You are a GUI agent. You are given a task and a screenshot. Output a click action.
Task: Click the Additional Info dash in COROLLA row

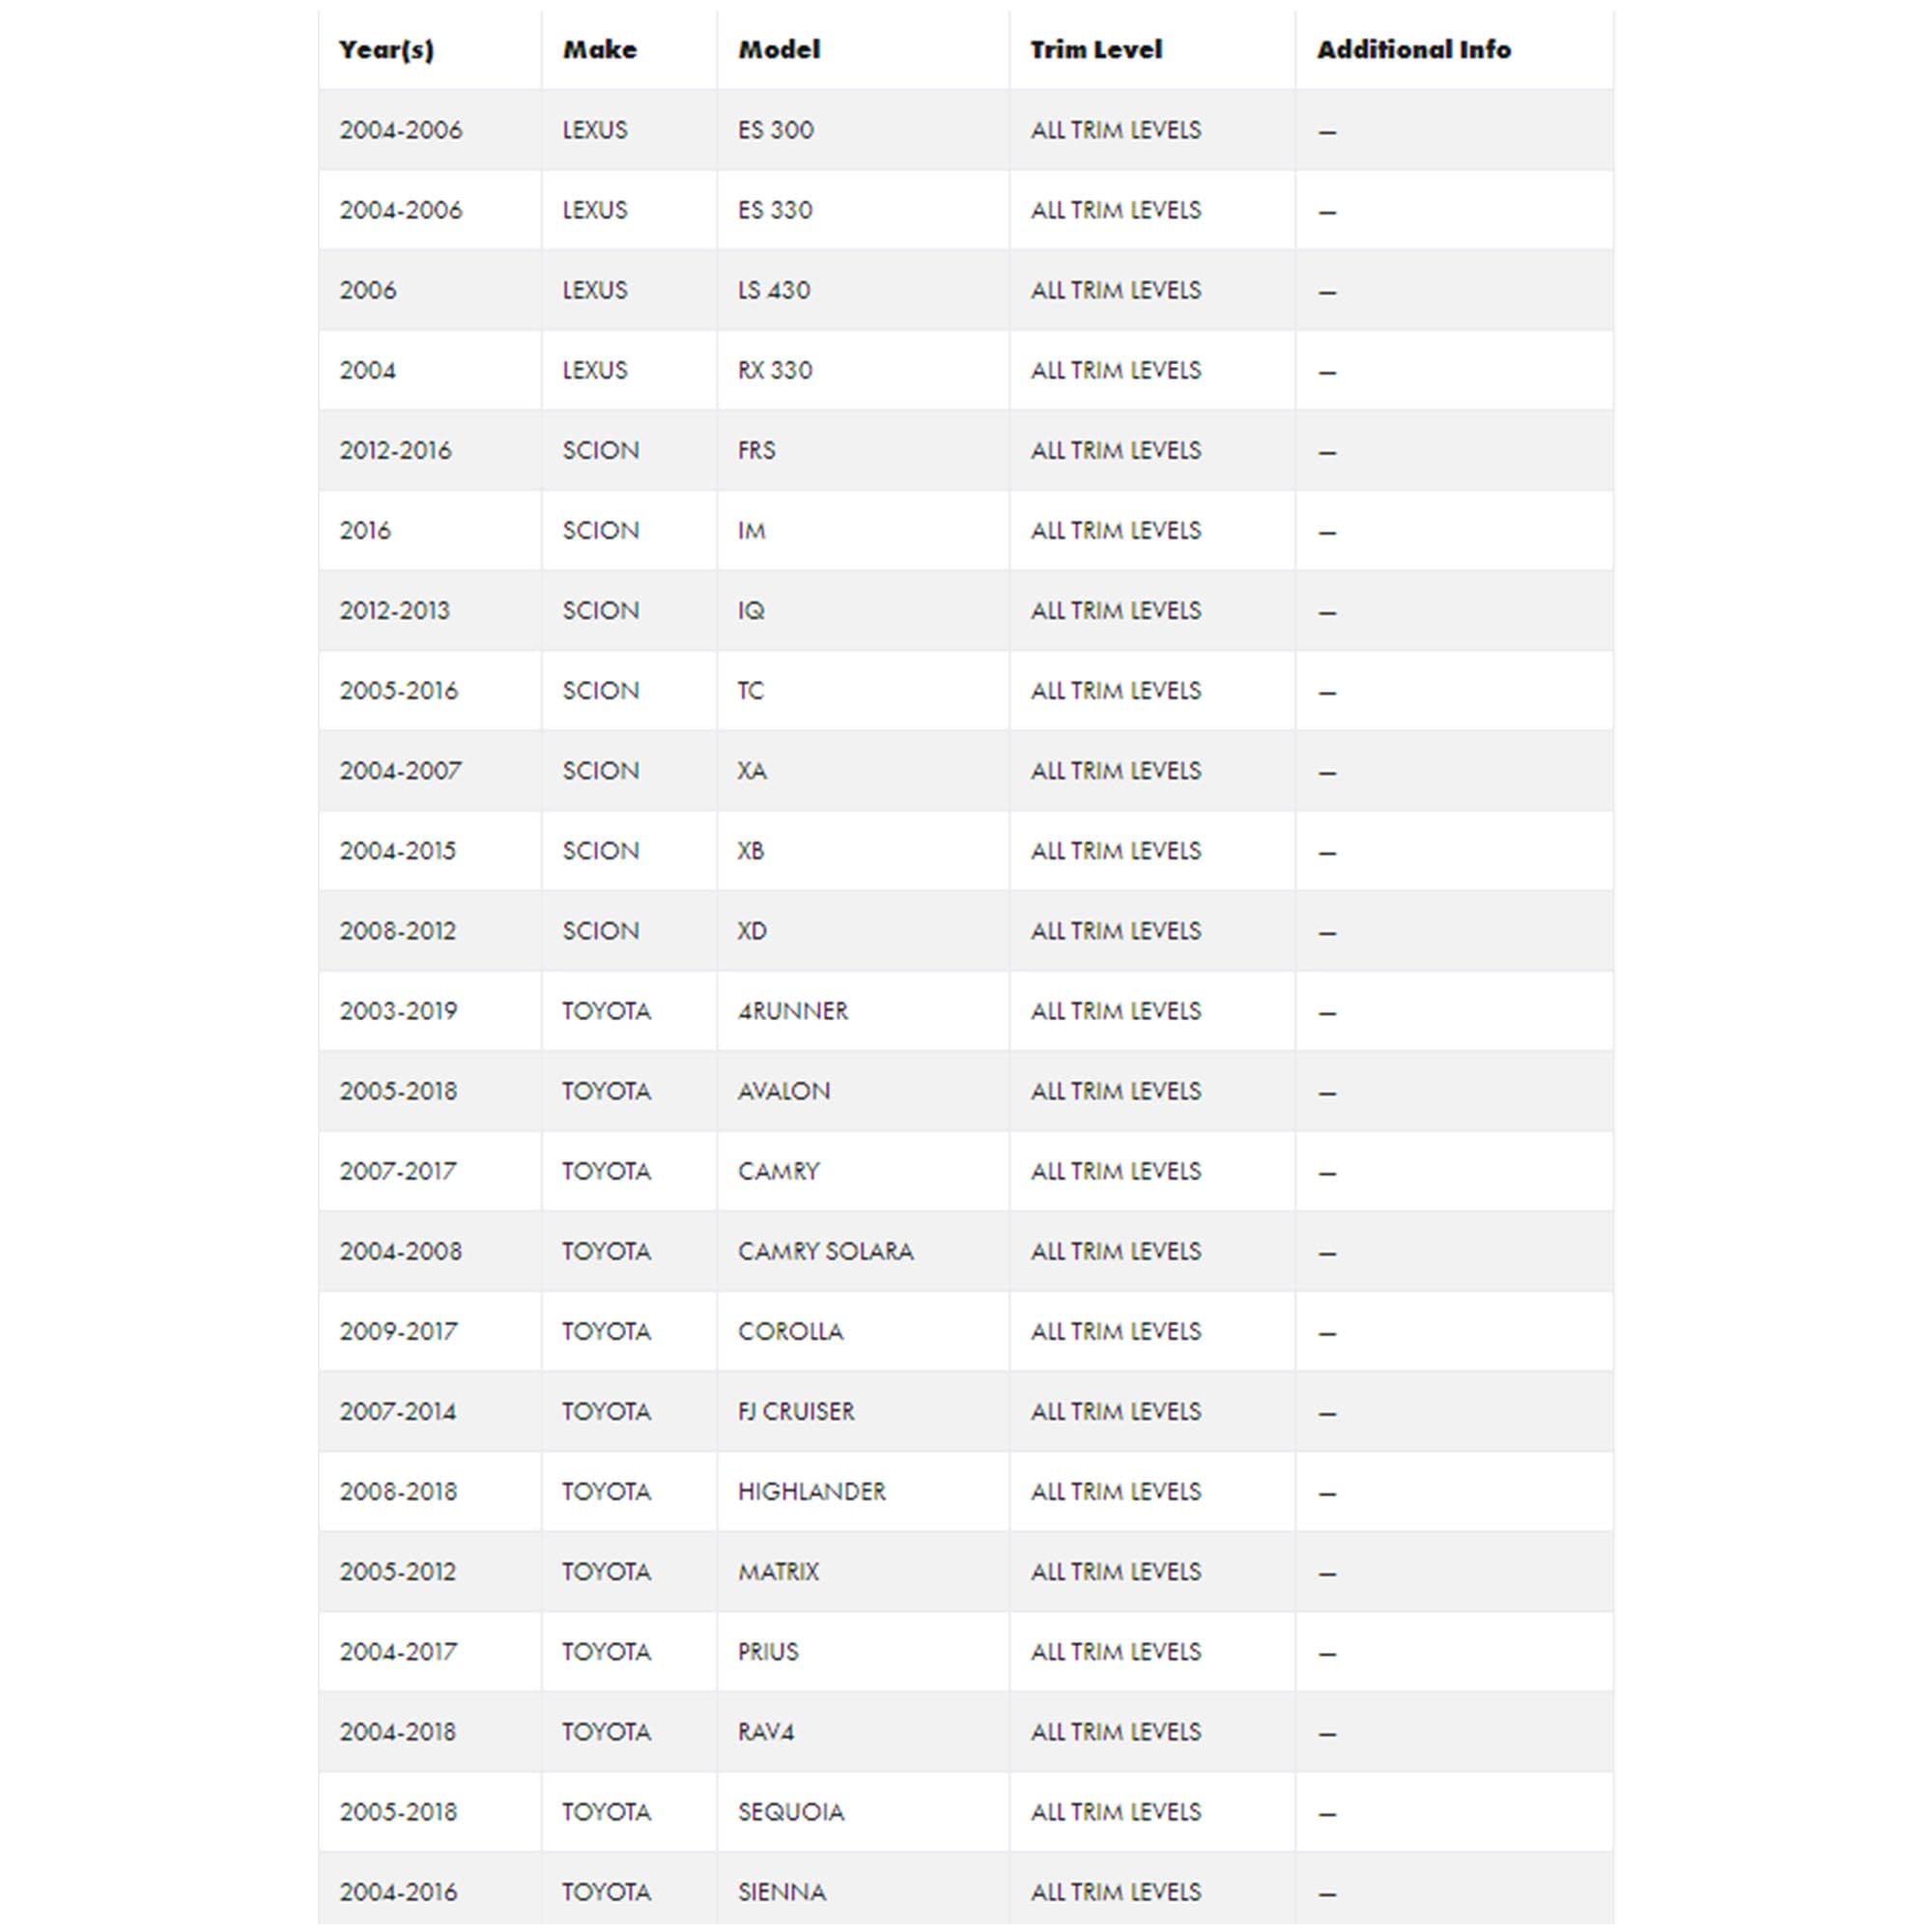click(x=1327, y=1333)
